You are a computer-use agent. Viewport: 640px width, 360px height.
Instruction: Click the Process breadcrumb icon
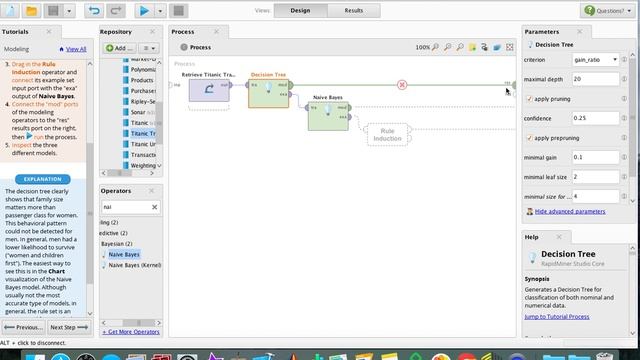184,47
